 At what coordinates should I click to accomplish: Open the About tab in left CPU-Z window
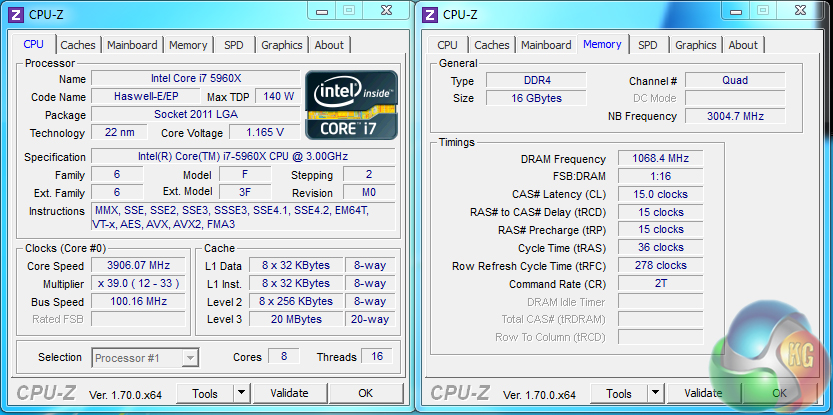point(329,45)
